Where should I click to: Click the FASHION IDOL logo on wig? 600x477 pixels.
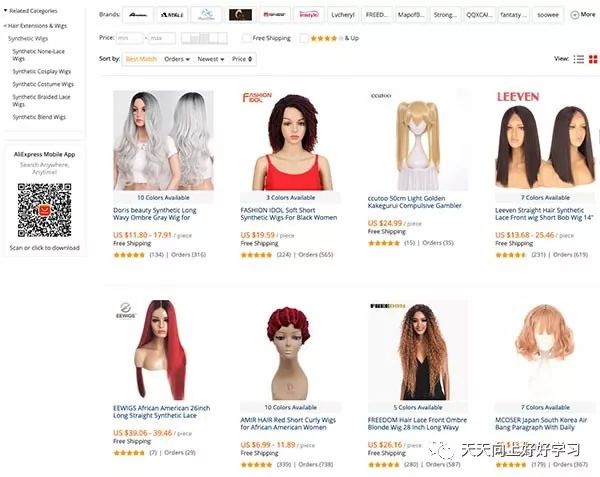tap(257, 97)
